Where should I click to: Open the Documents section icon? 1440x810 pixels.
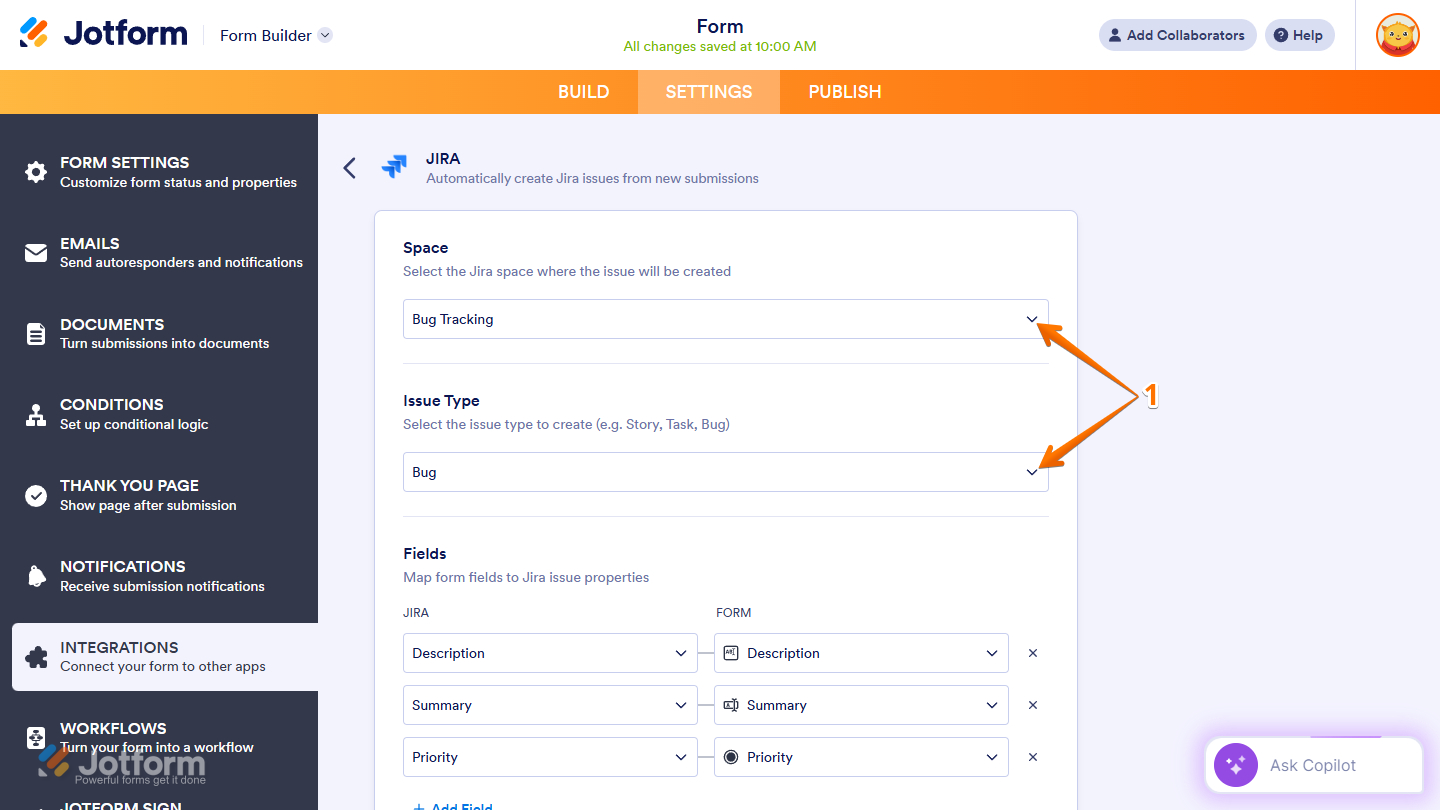[36, 333]
